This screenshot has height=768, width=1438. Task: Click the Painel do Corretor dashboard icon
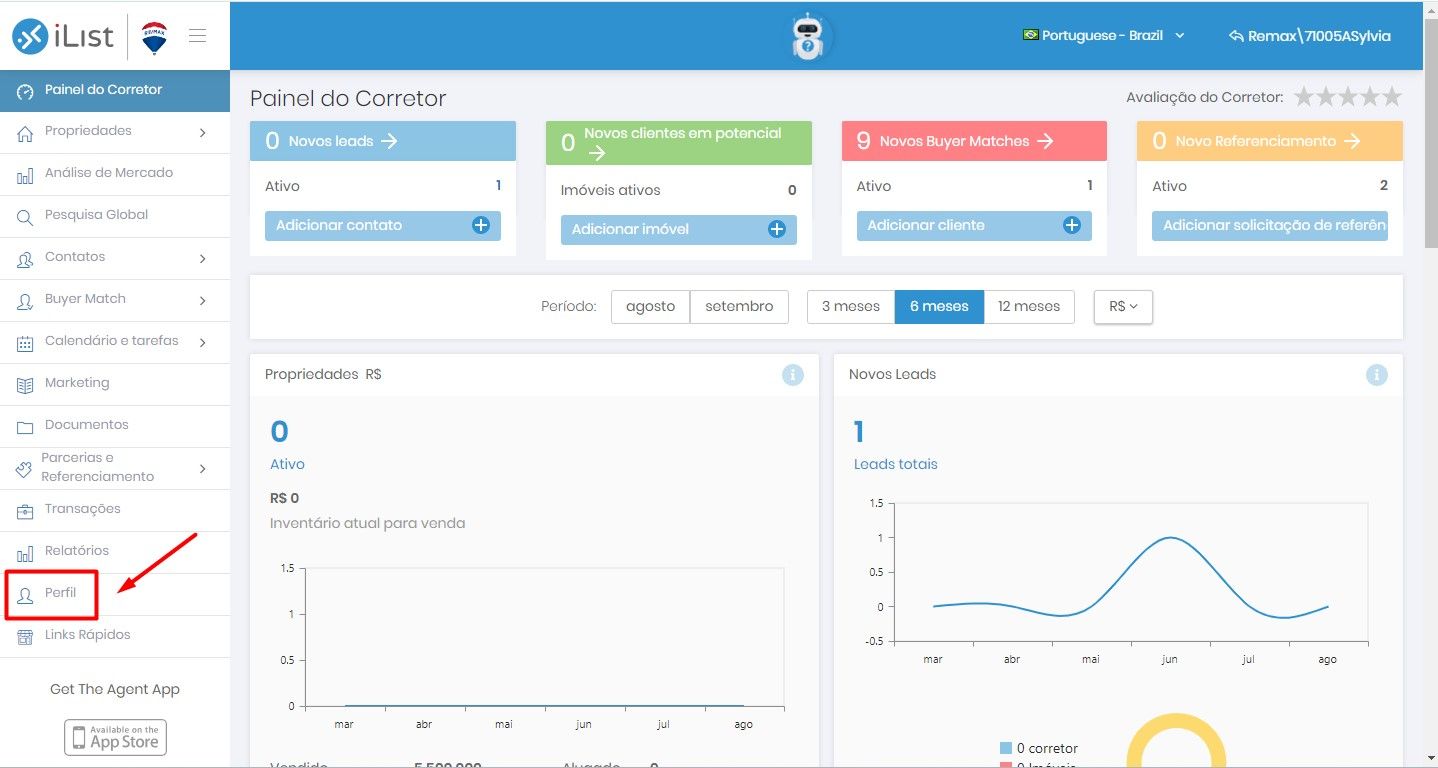pyautogui.click(x=25, y=91)
